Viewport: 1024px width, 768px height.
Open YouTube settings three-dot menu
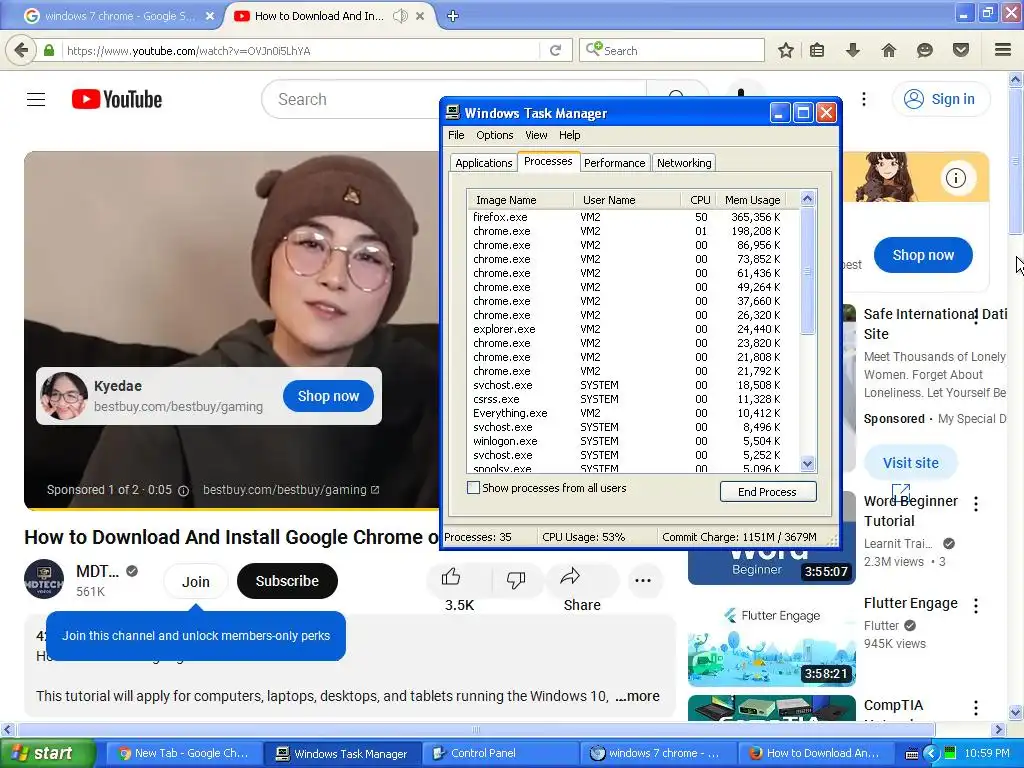click(x=863, y=99)
